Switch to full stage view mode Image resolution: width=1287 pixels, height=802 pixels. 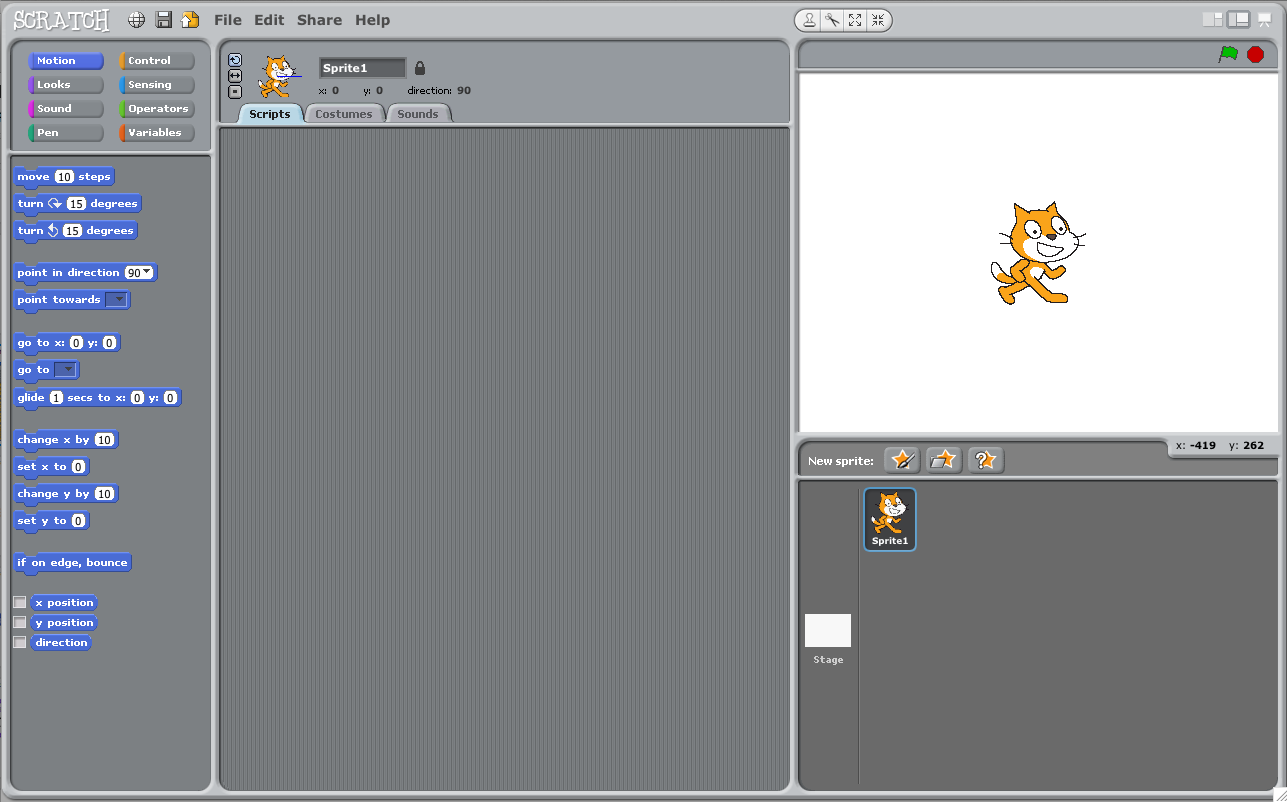[x=1239, y=19]
